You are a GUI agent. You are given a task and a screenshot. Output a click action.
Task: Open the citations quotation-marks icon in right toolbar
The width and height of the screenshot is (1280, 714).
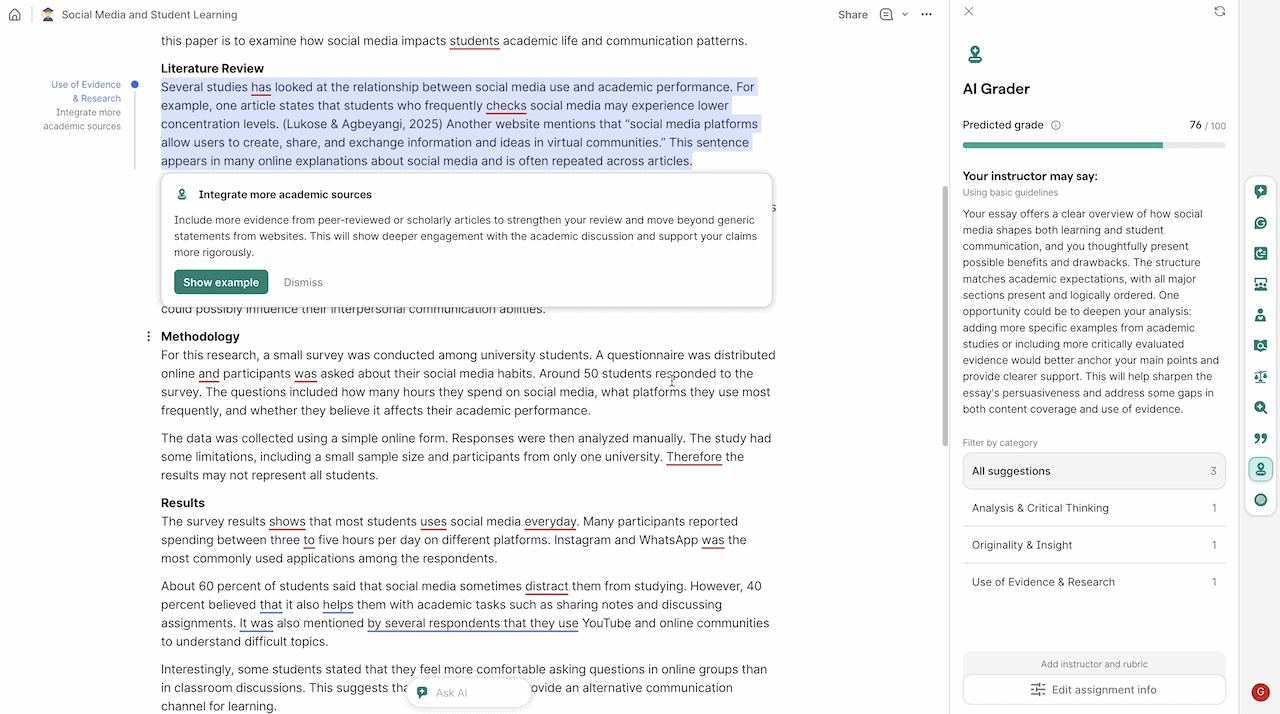click(x=1260, y=438)
